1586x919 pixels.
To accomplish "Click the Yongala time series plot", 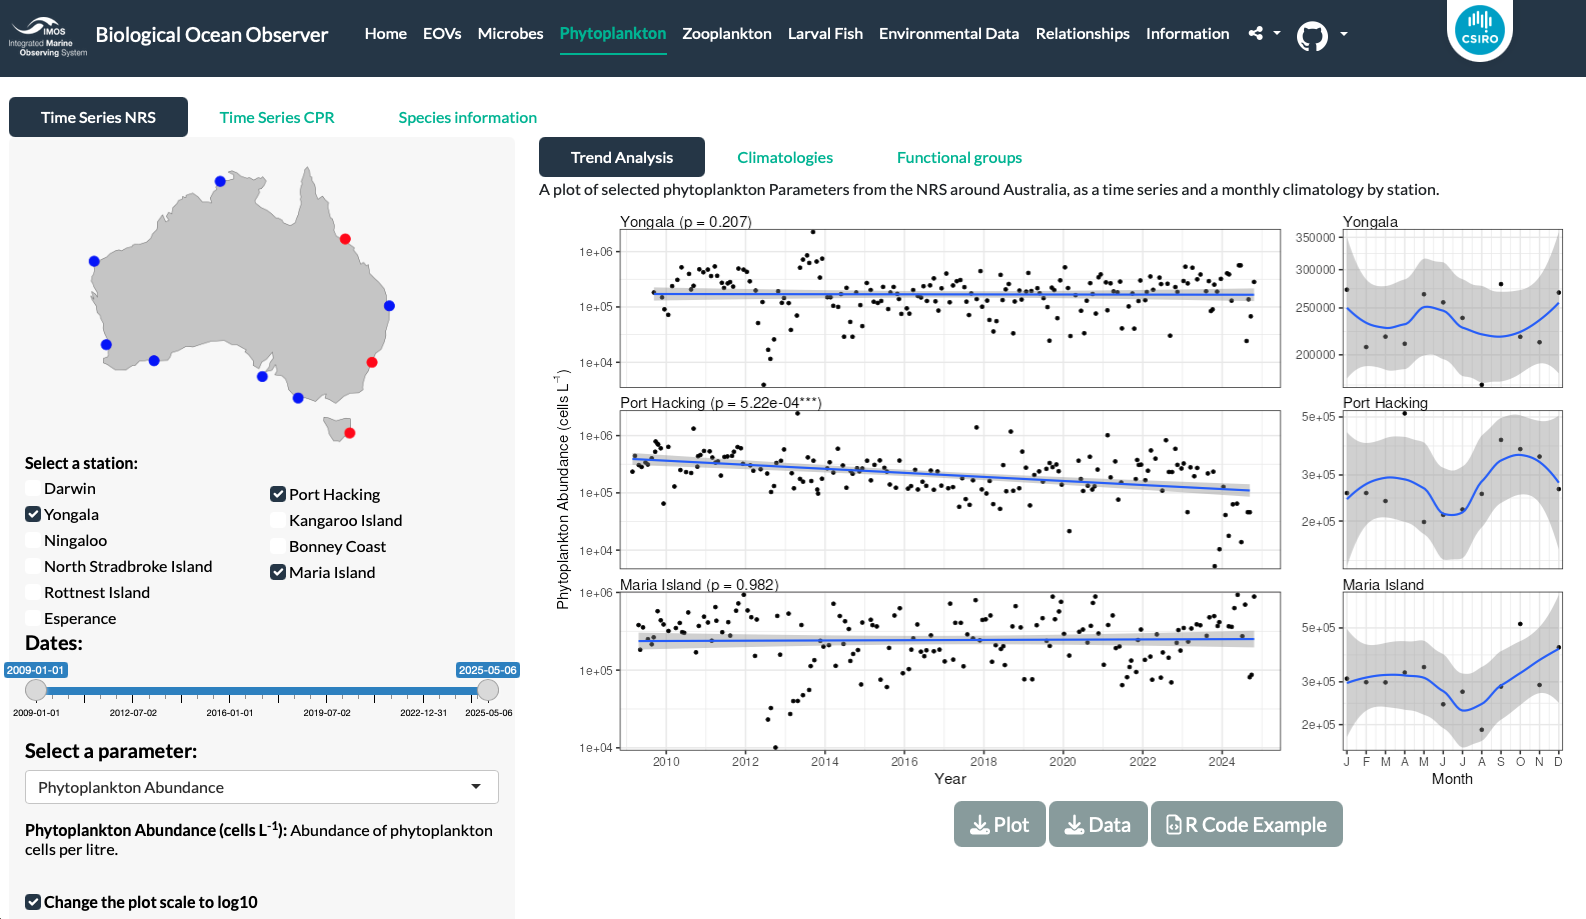I will (x=950, y=308).
